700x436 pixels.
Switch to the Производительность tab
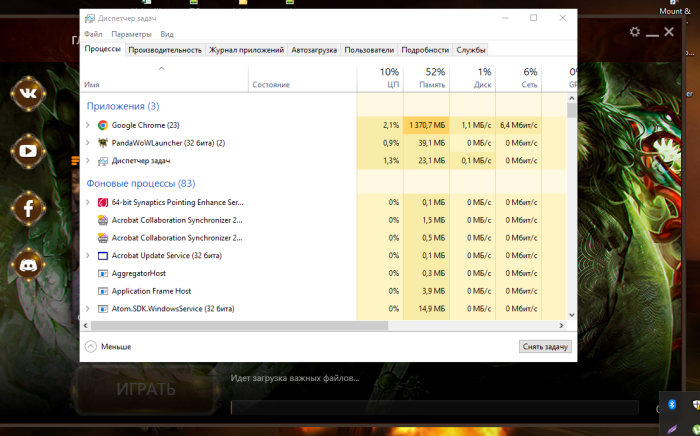pyautogui.click(x=165, y=50)
